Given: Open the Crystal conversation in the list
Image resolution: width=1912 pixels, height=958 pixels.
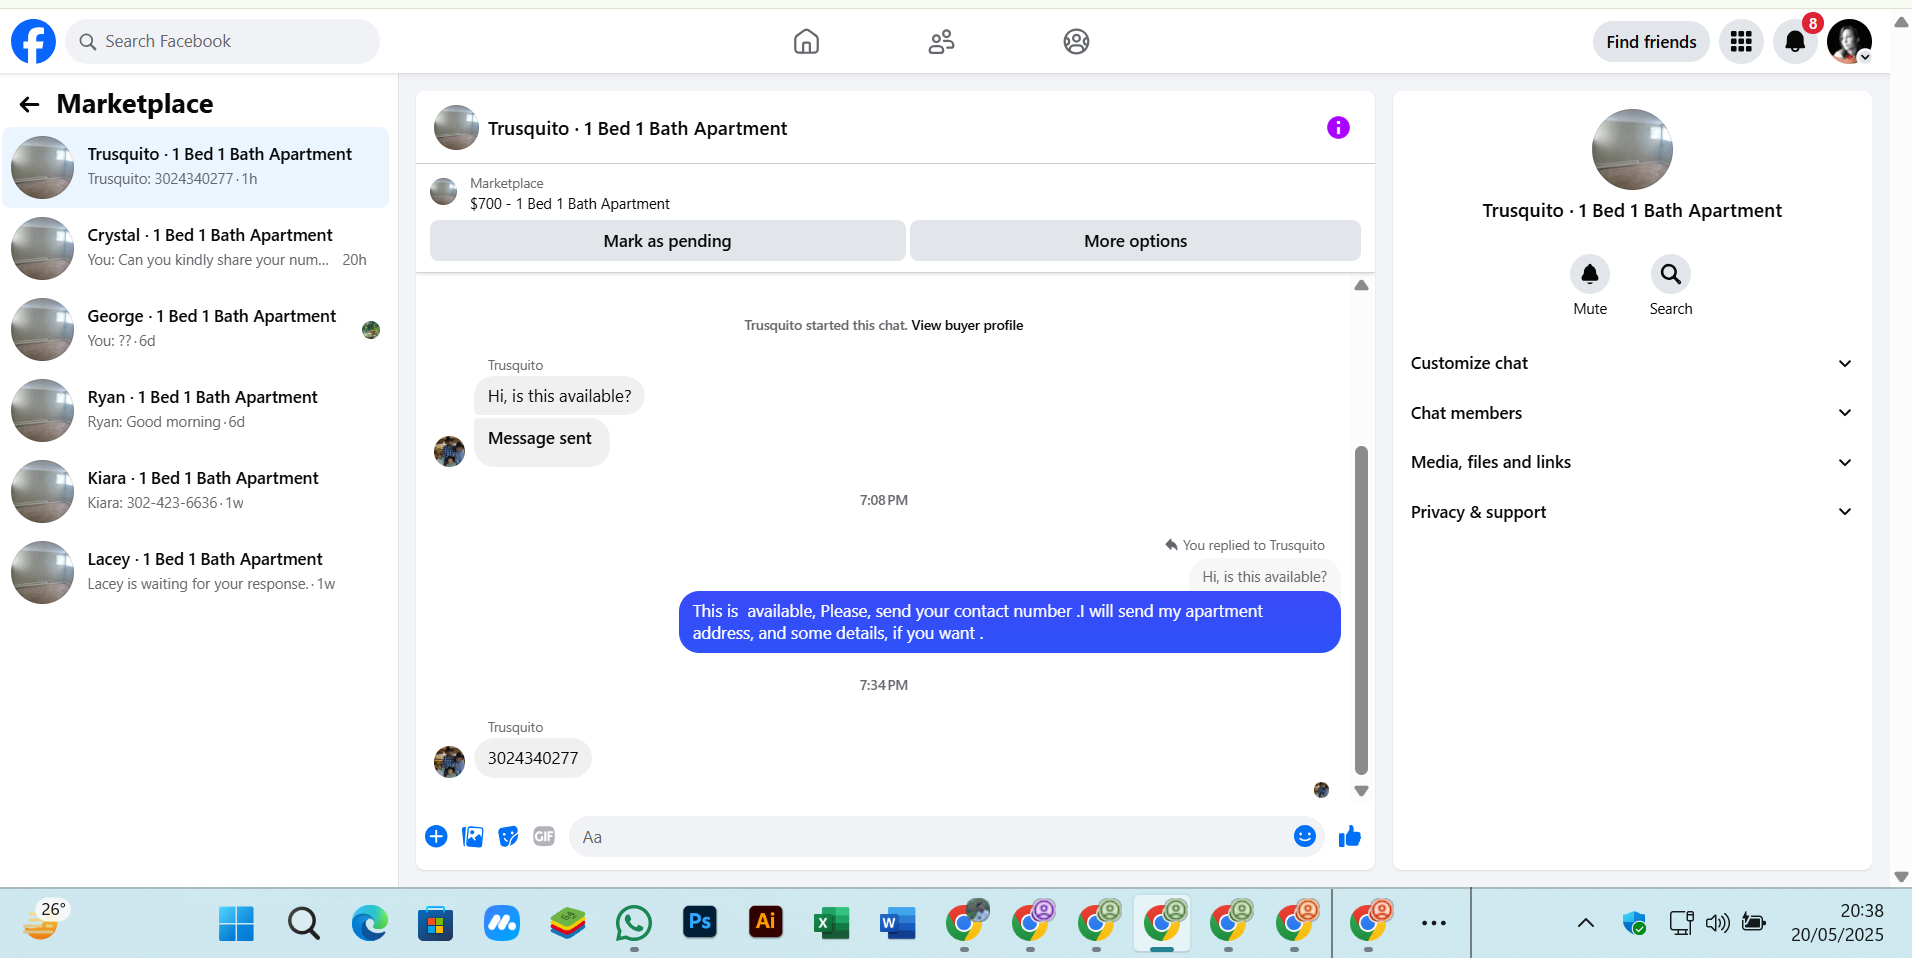Looking at the screenshot, I should [x=196, y=248].
